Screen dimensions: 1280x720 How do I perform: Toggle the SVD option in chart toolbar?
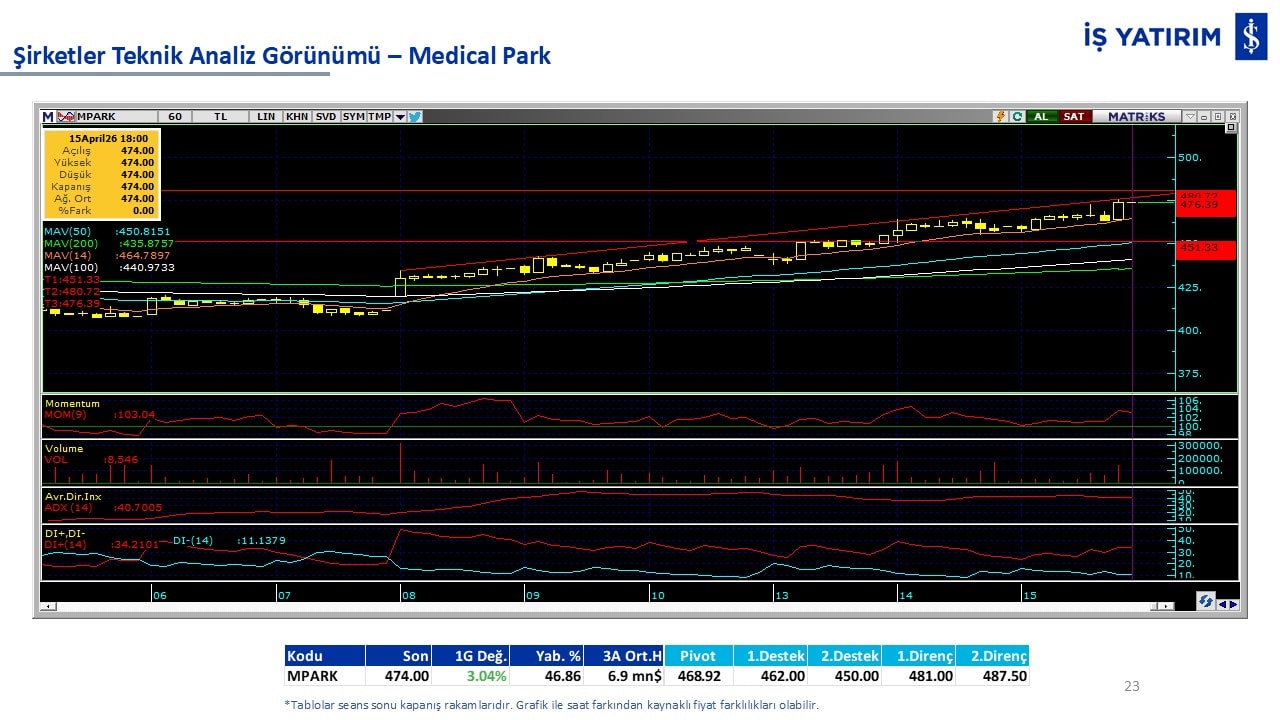(x=326, y=117)
